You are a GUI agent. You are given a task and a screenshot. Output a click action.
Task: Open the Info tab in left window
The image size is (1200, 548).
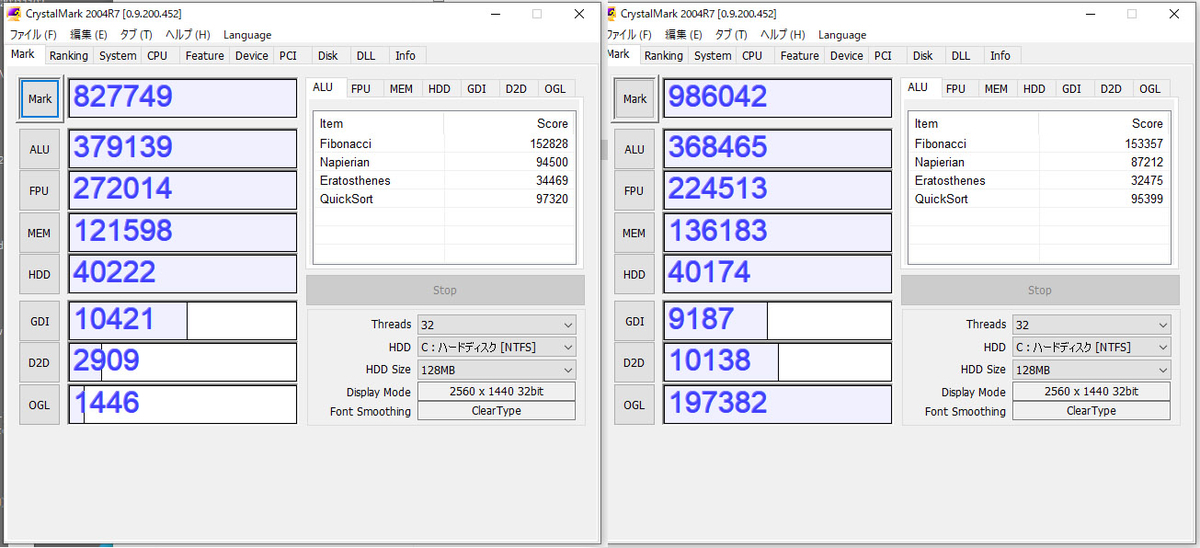[405, 56]
